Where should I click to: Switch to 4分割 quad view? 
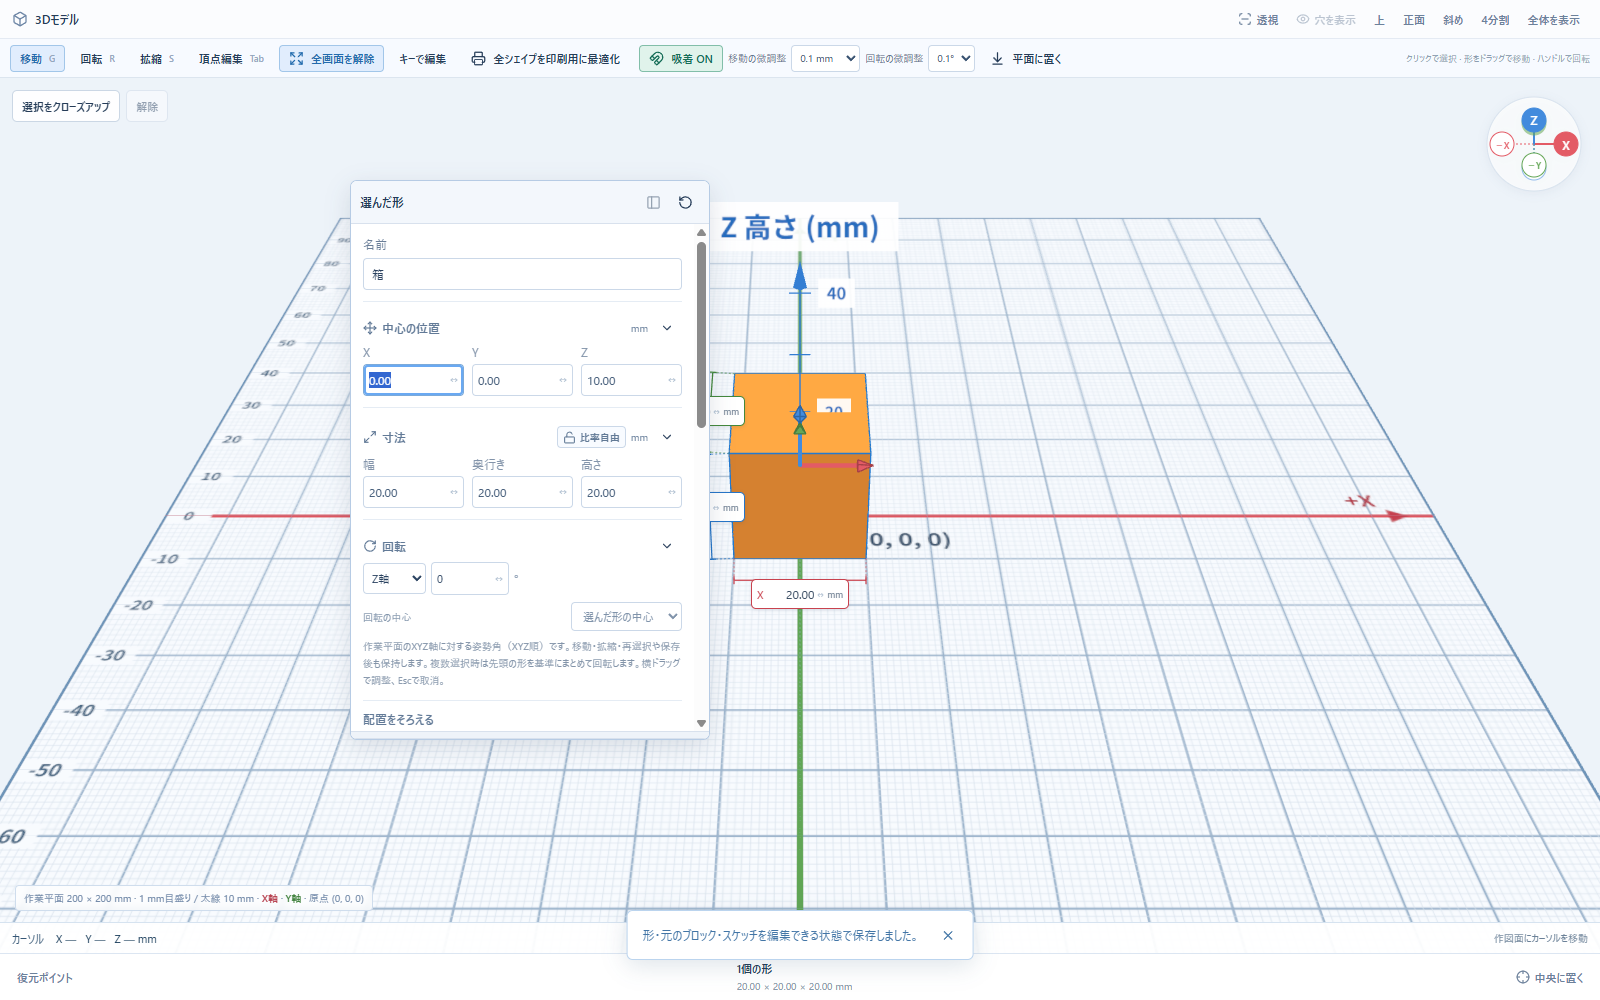[1495, 20]
